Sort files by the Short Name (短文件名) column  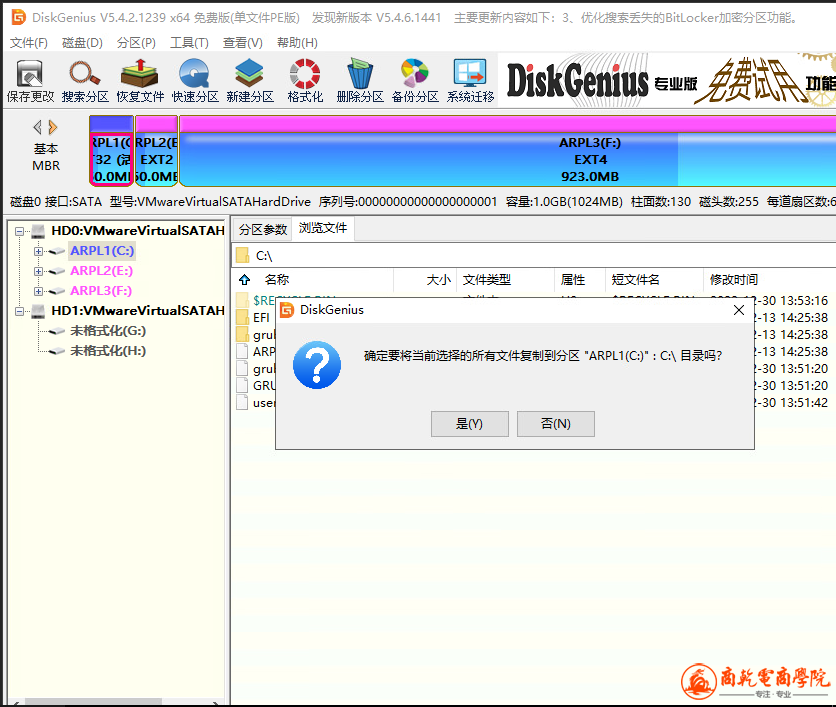654,279
